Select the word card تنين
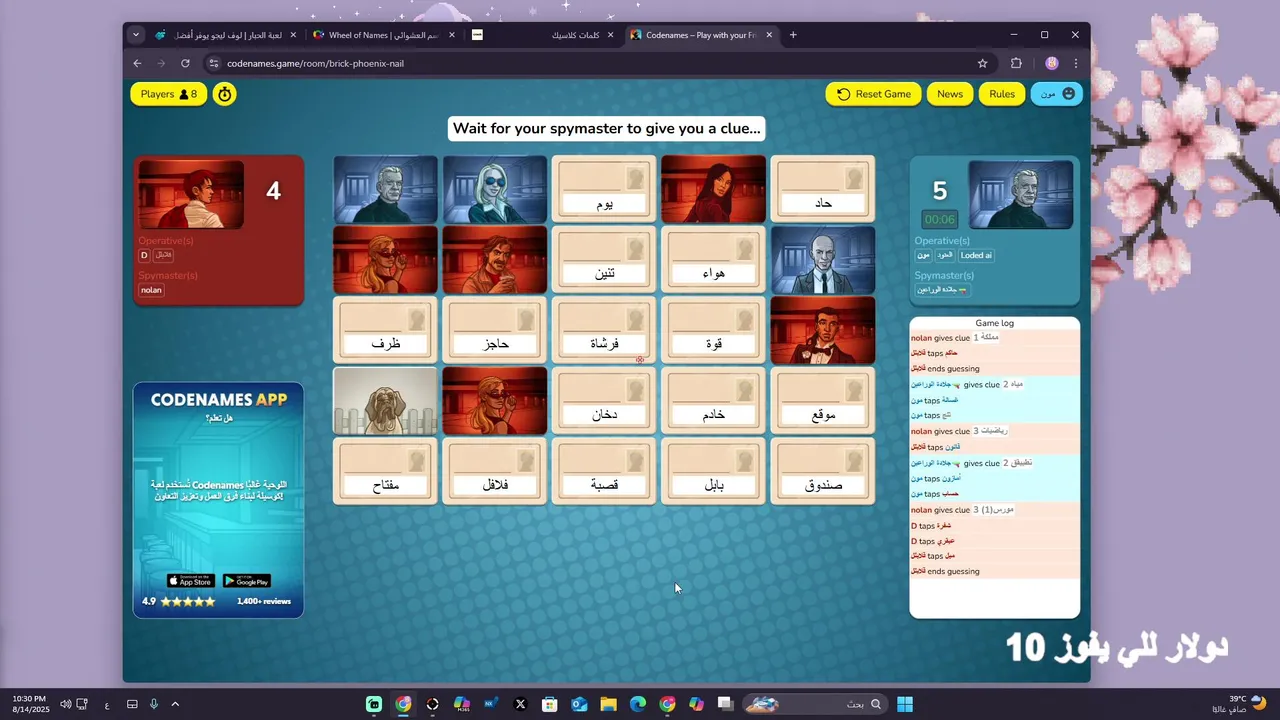 point(604,259)
